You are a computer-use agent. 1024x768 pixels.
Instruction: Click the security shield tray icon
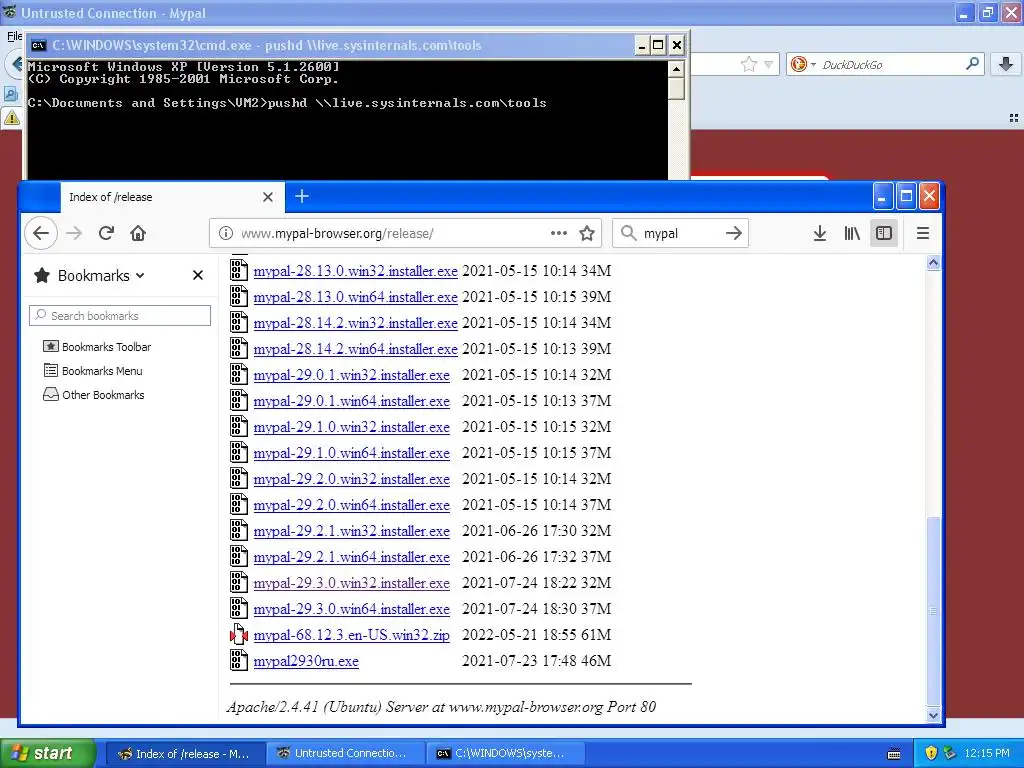tap(931, 753)
